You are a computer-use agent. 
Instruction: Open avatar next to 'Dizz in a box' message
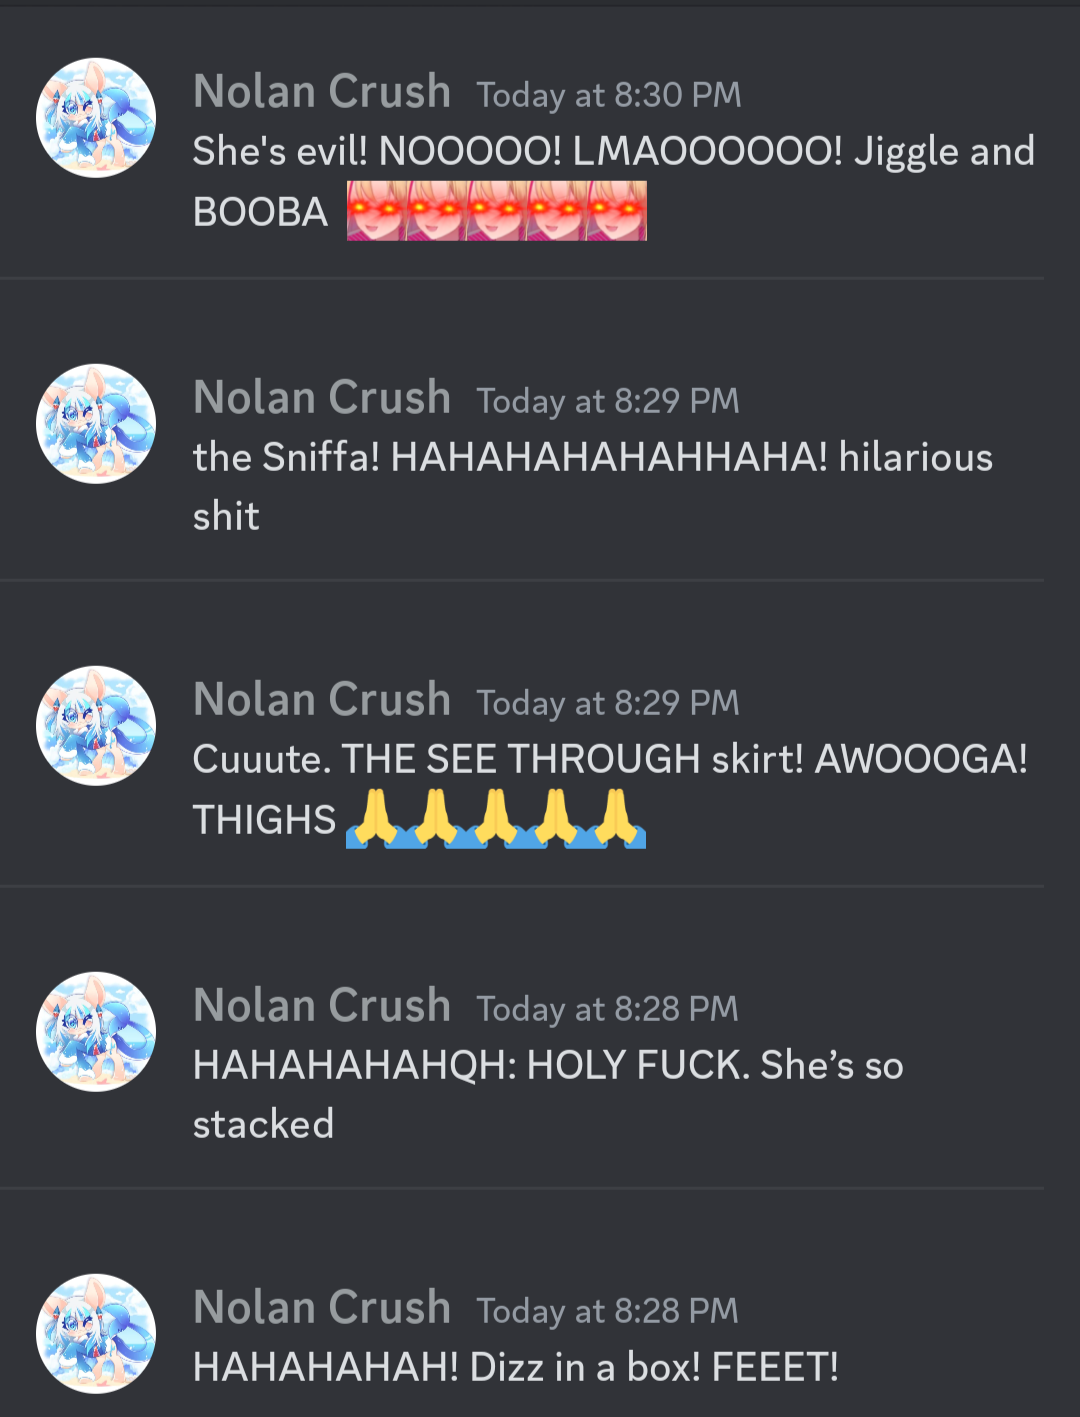(x=96, y=1334)
